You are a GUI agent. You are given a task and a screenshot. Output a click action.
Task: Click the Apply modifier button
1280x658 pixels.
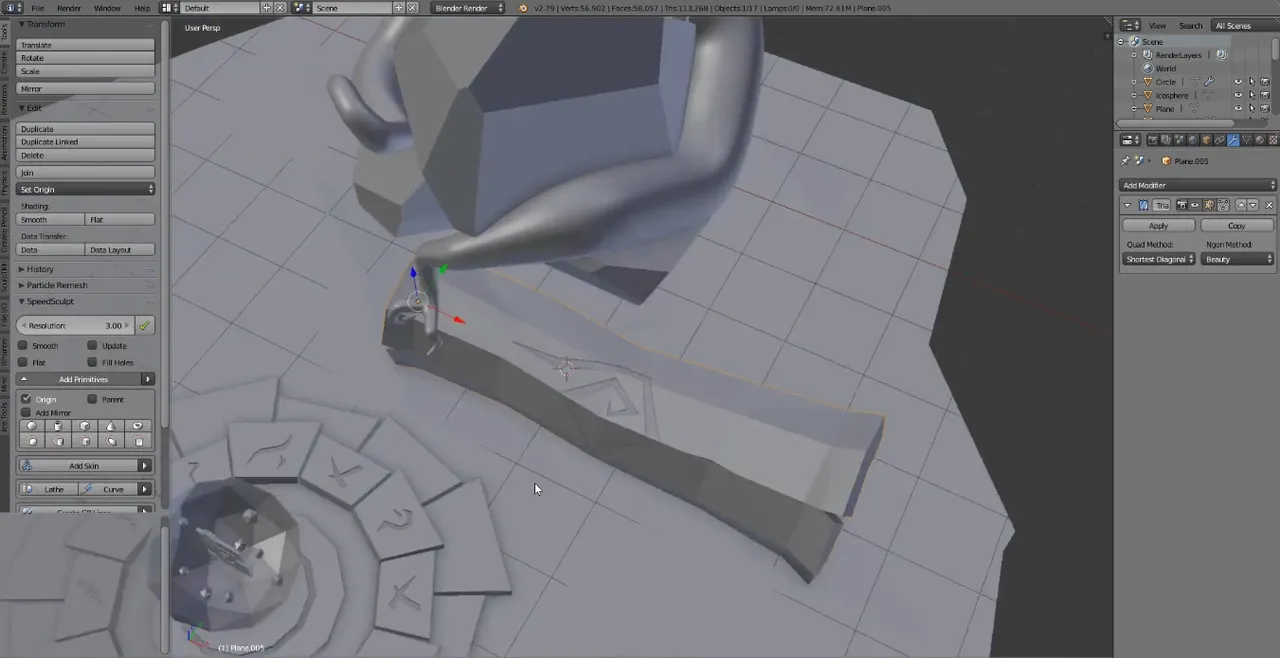pos(1159,226)
